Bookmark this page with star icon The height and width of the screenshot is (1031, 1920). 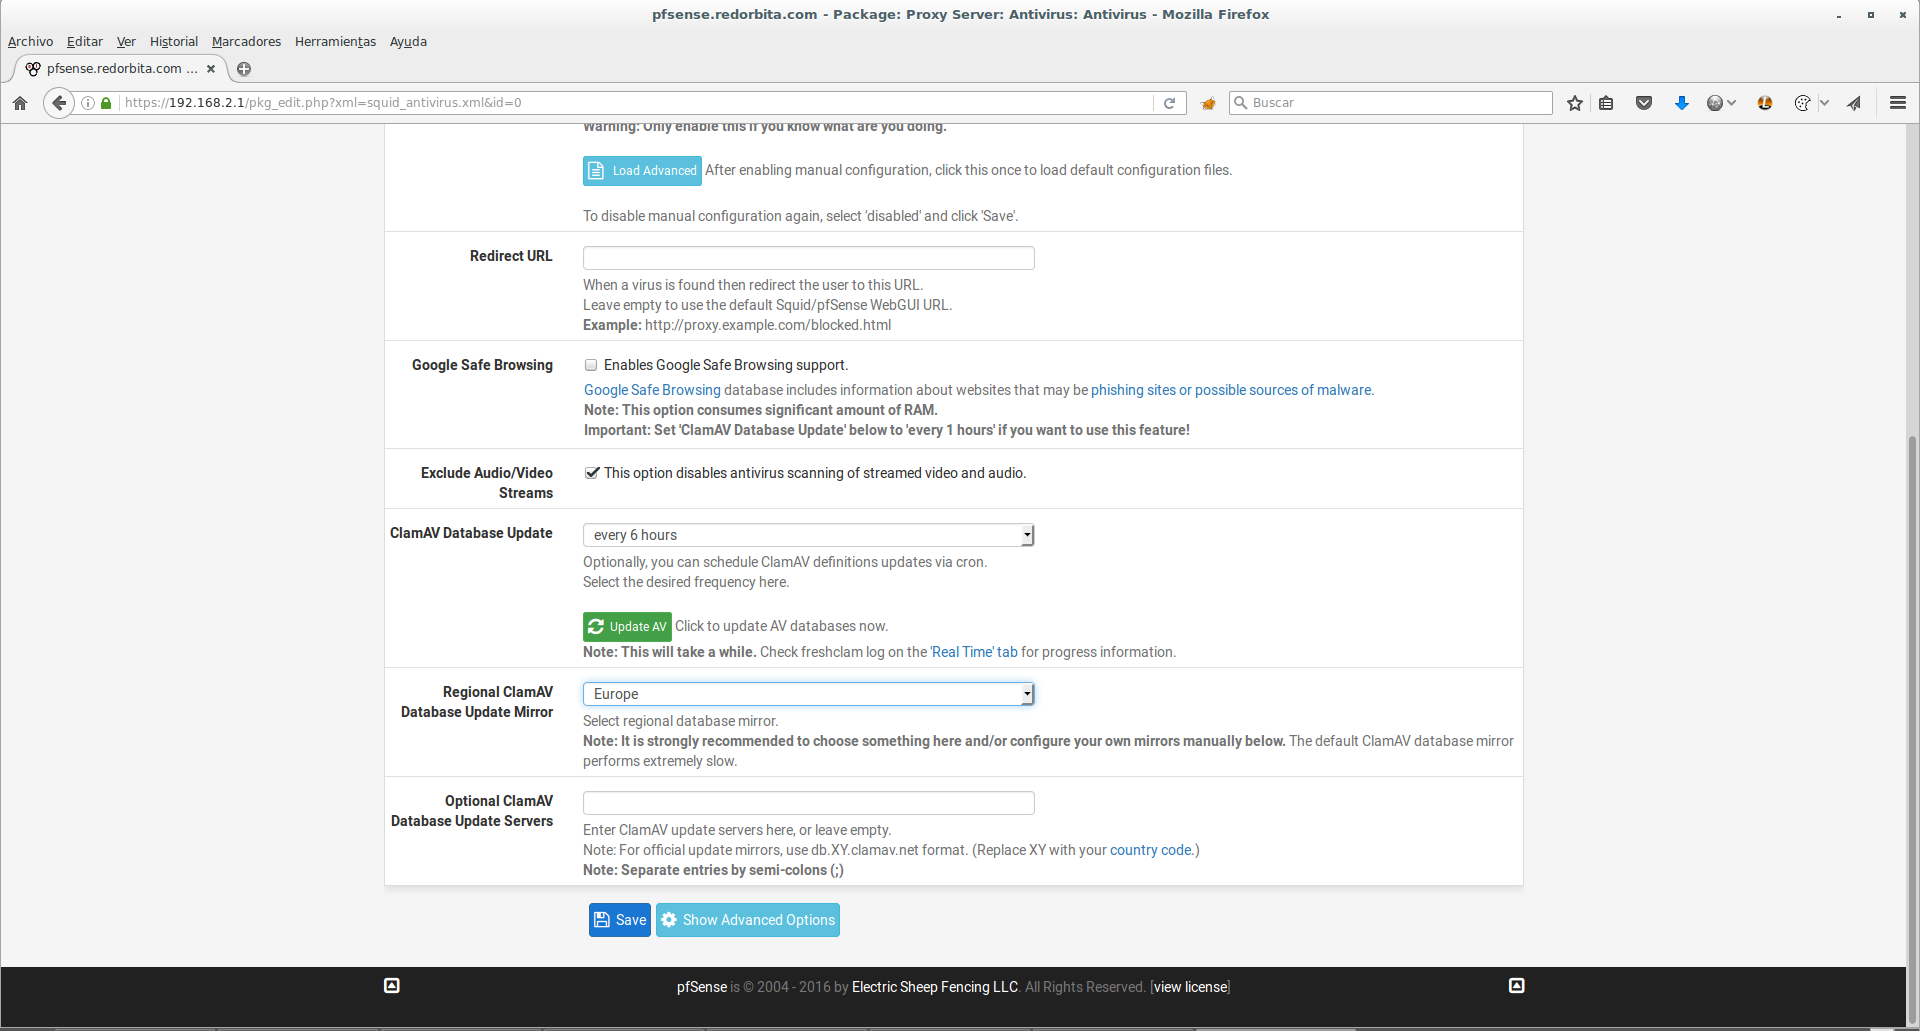1575,103
